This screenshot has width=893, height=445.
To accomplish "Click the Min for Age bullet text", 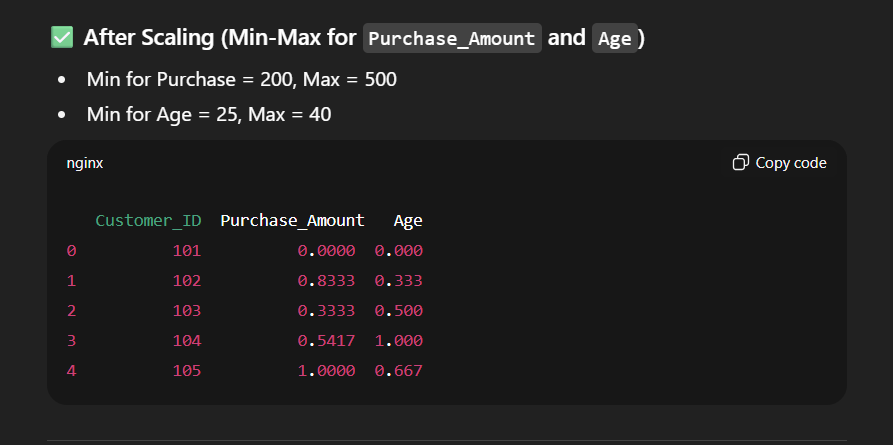I will 209,115.
